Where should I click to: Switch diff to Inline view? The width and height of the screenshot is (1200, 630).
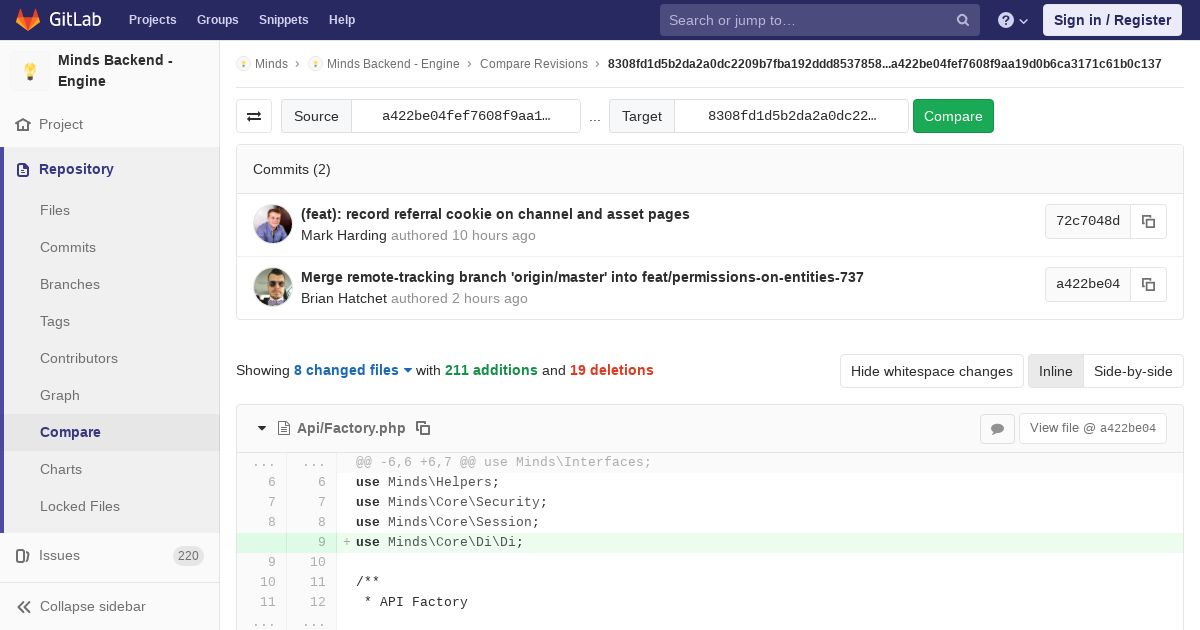point(1055,371)
